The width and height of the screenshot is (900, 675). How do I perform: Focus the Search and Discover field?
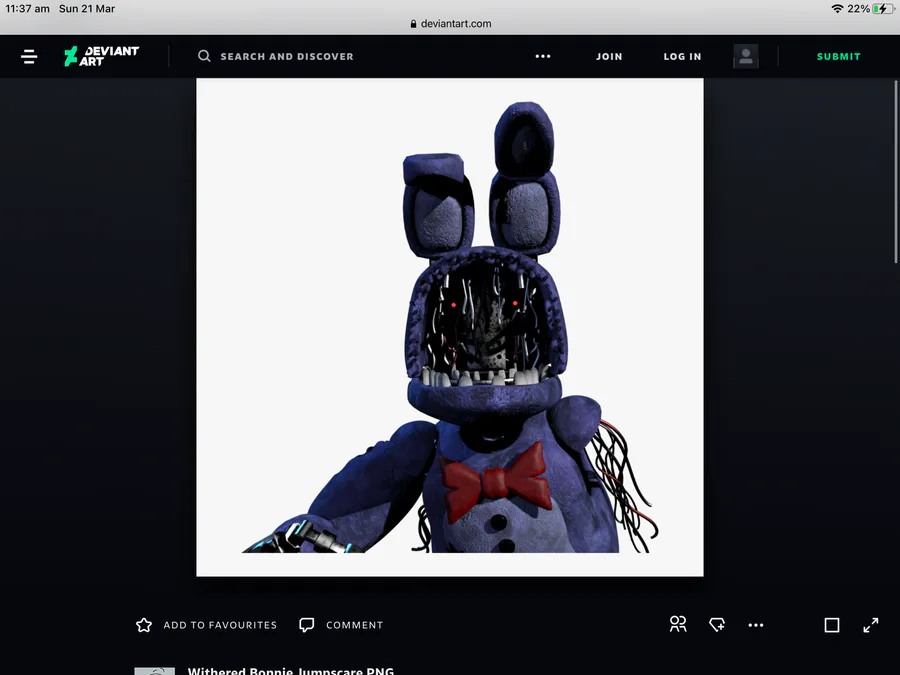coord(287,56)
